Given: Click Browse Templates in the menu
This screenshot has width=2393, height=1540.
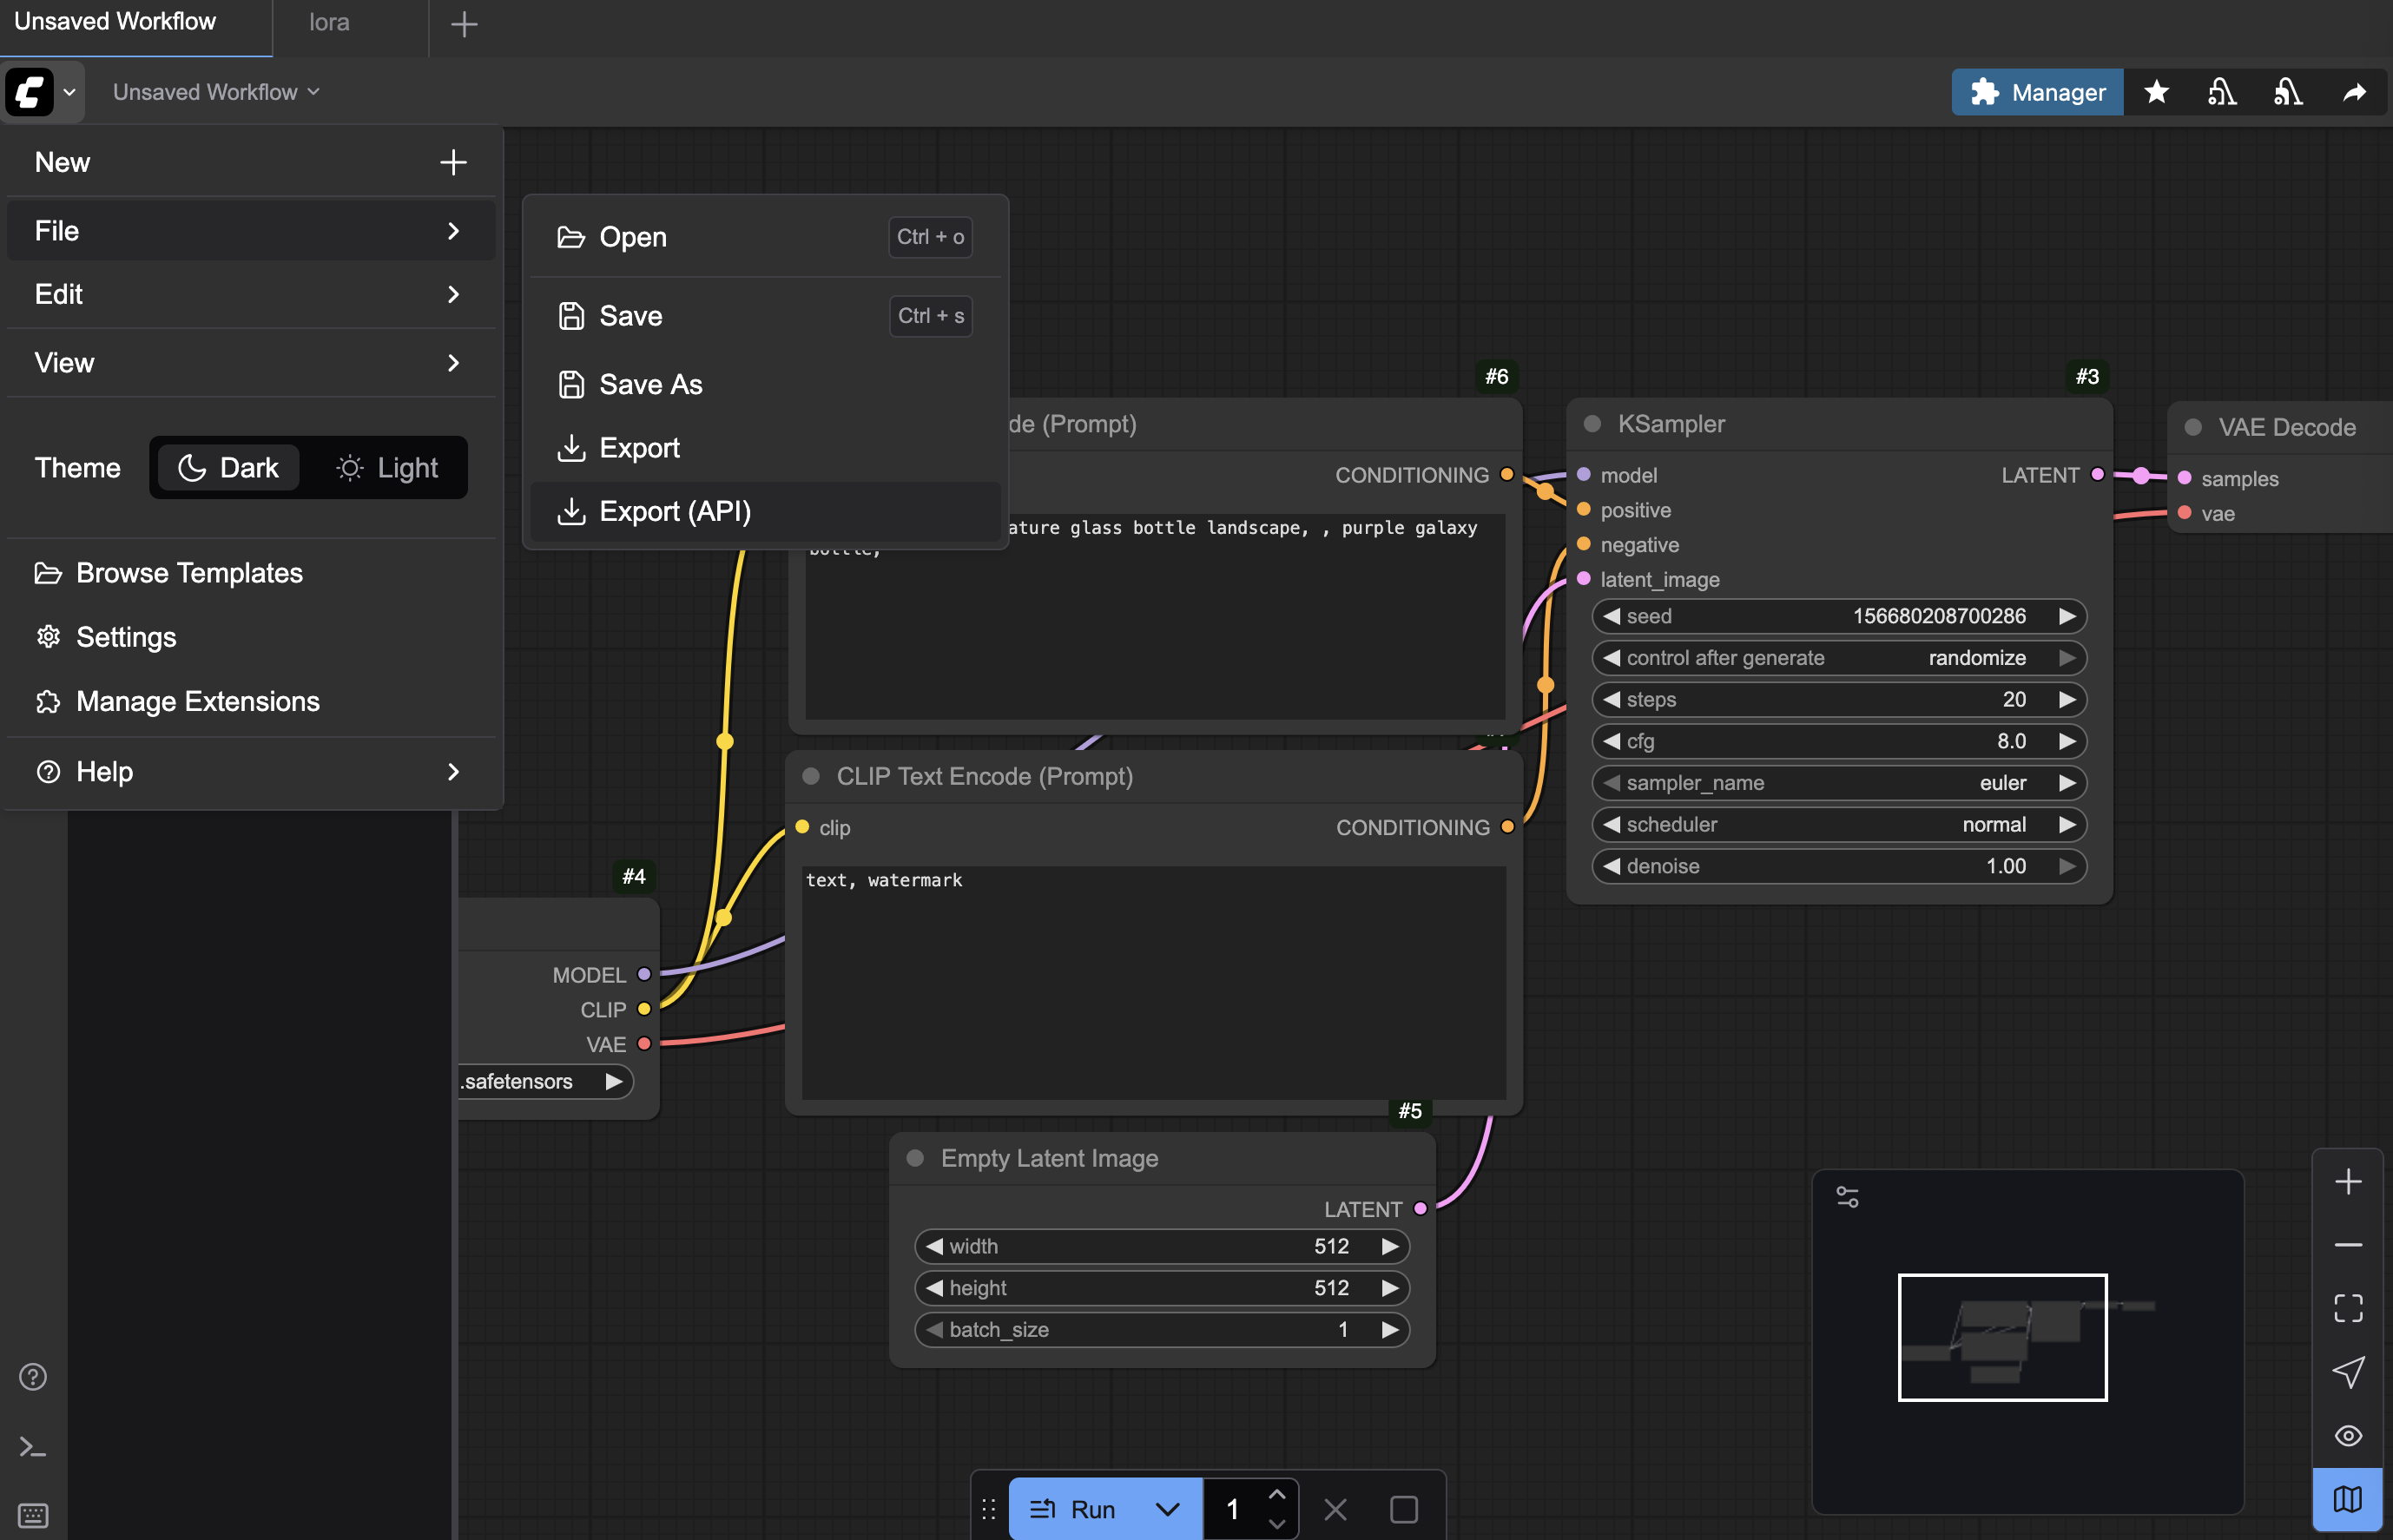Looking at the screenshot, I should pos(189,573).
